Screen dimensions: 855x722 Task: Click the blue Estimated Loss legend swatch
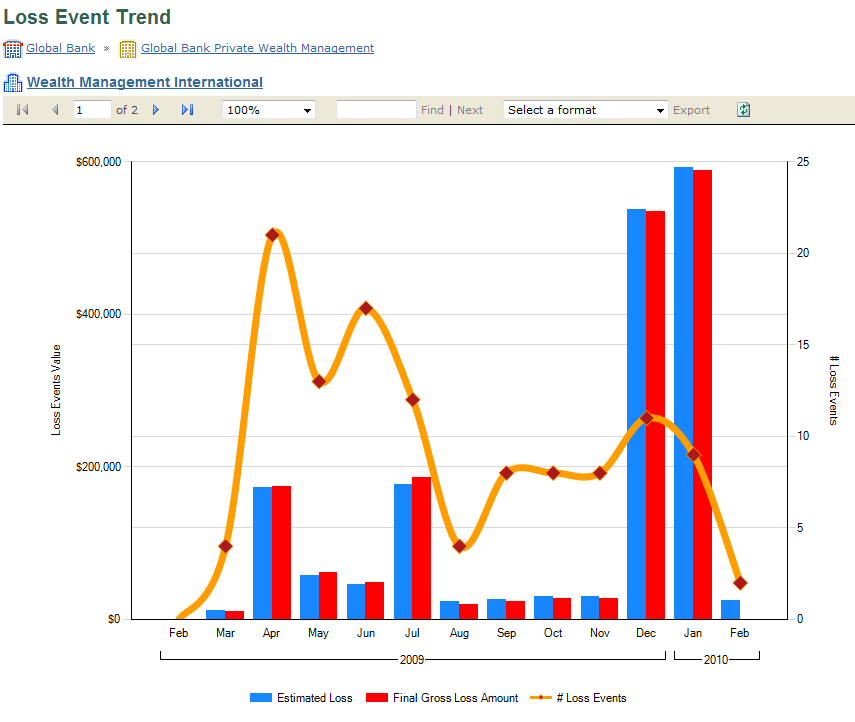[x=261, y=697]
